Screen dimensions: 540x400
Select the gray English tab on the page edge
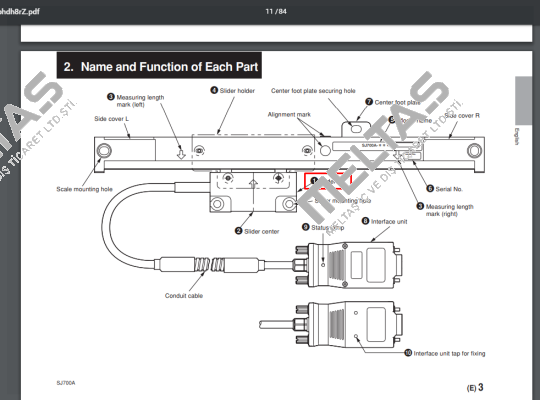[523, 101]
